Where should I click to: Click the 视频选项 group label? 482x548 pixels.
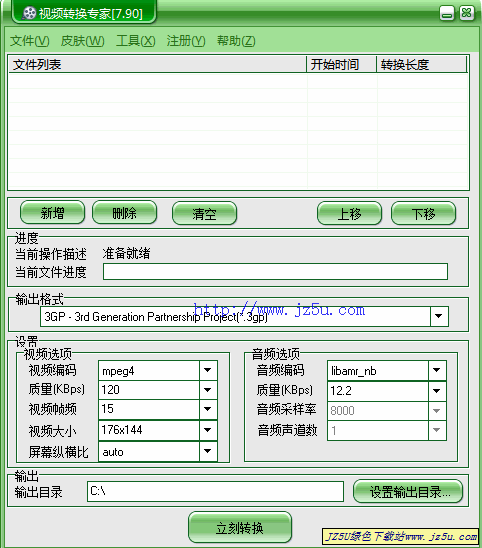tap(48, 354)
